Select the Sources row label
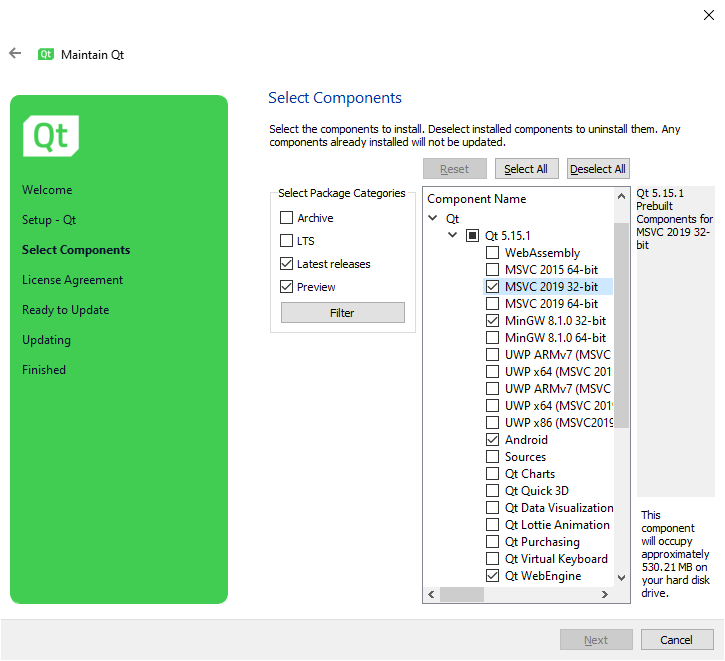The width and height of the screenshot is (725, 661). [525, 457]
